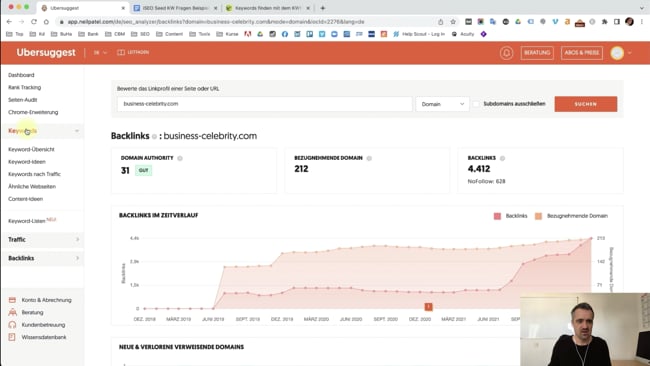Click the Ubersuggest logo
This screenshot has width=650, height=366.
[x=46, y=53]
